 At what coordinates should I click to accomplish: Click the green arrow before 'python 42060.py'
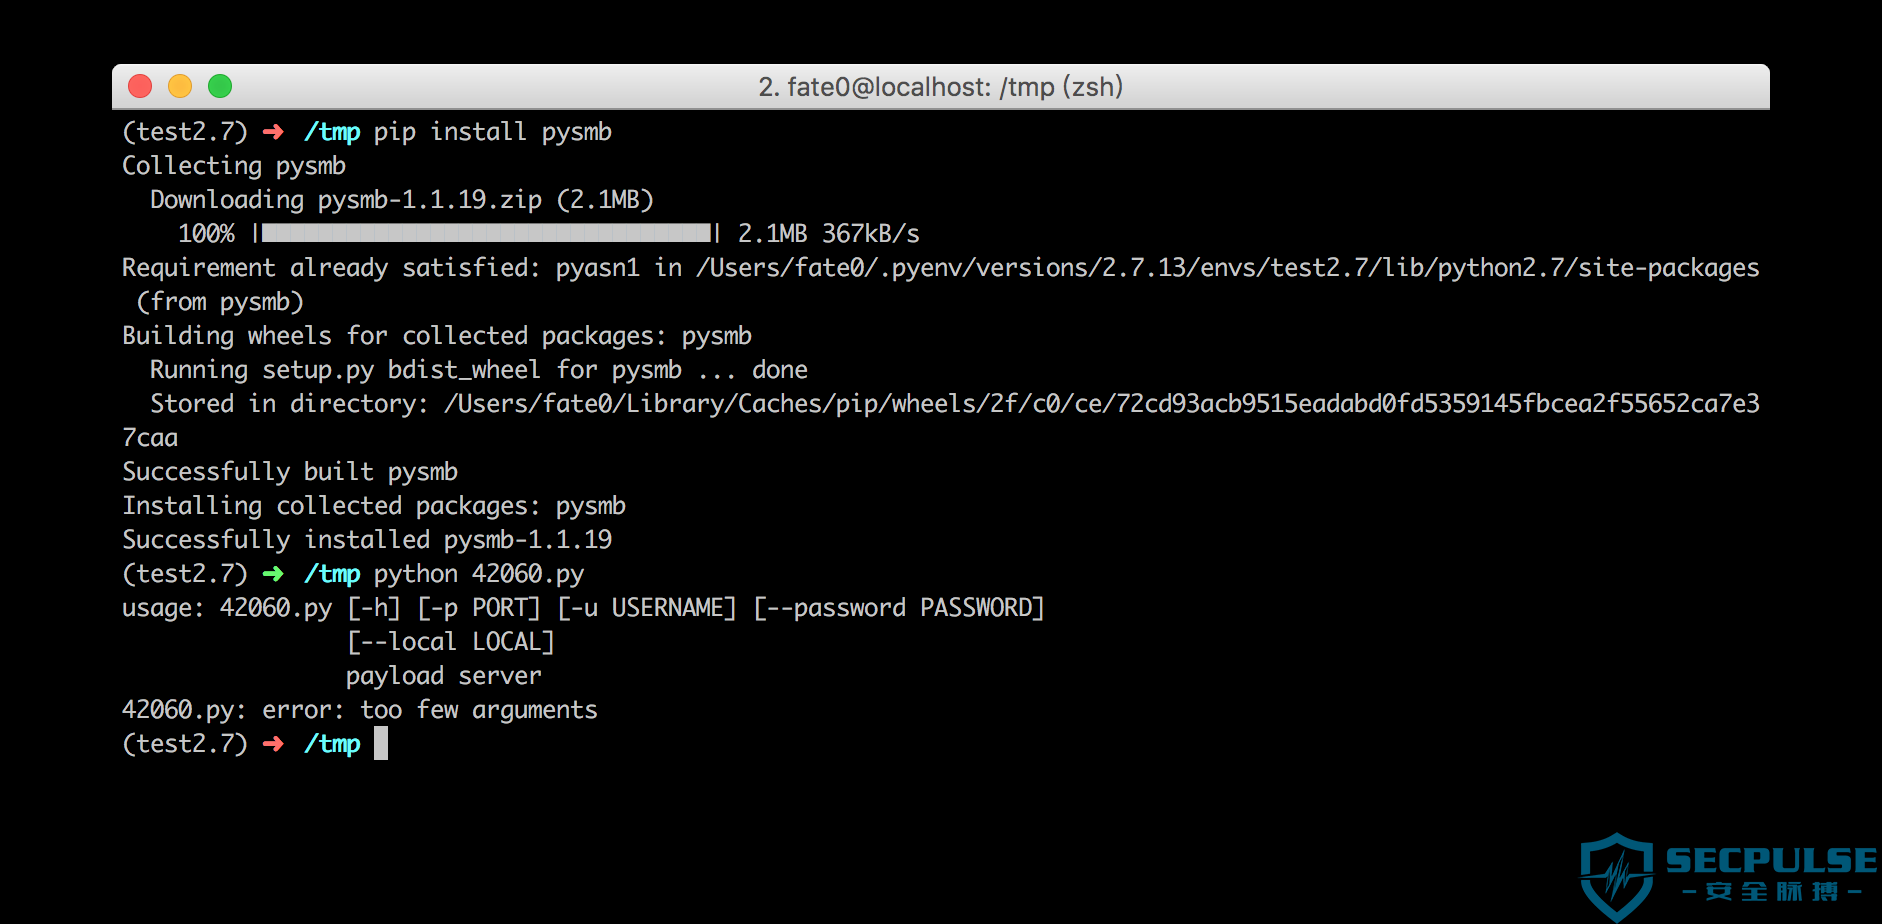click(x=273, y=574)
